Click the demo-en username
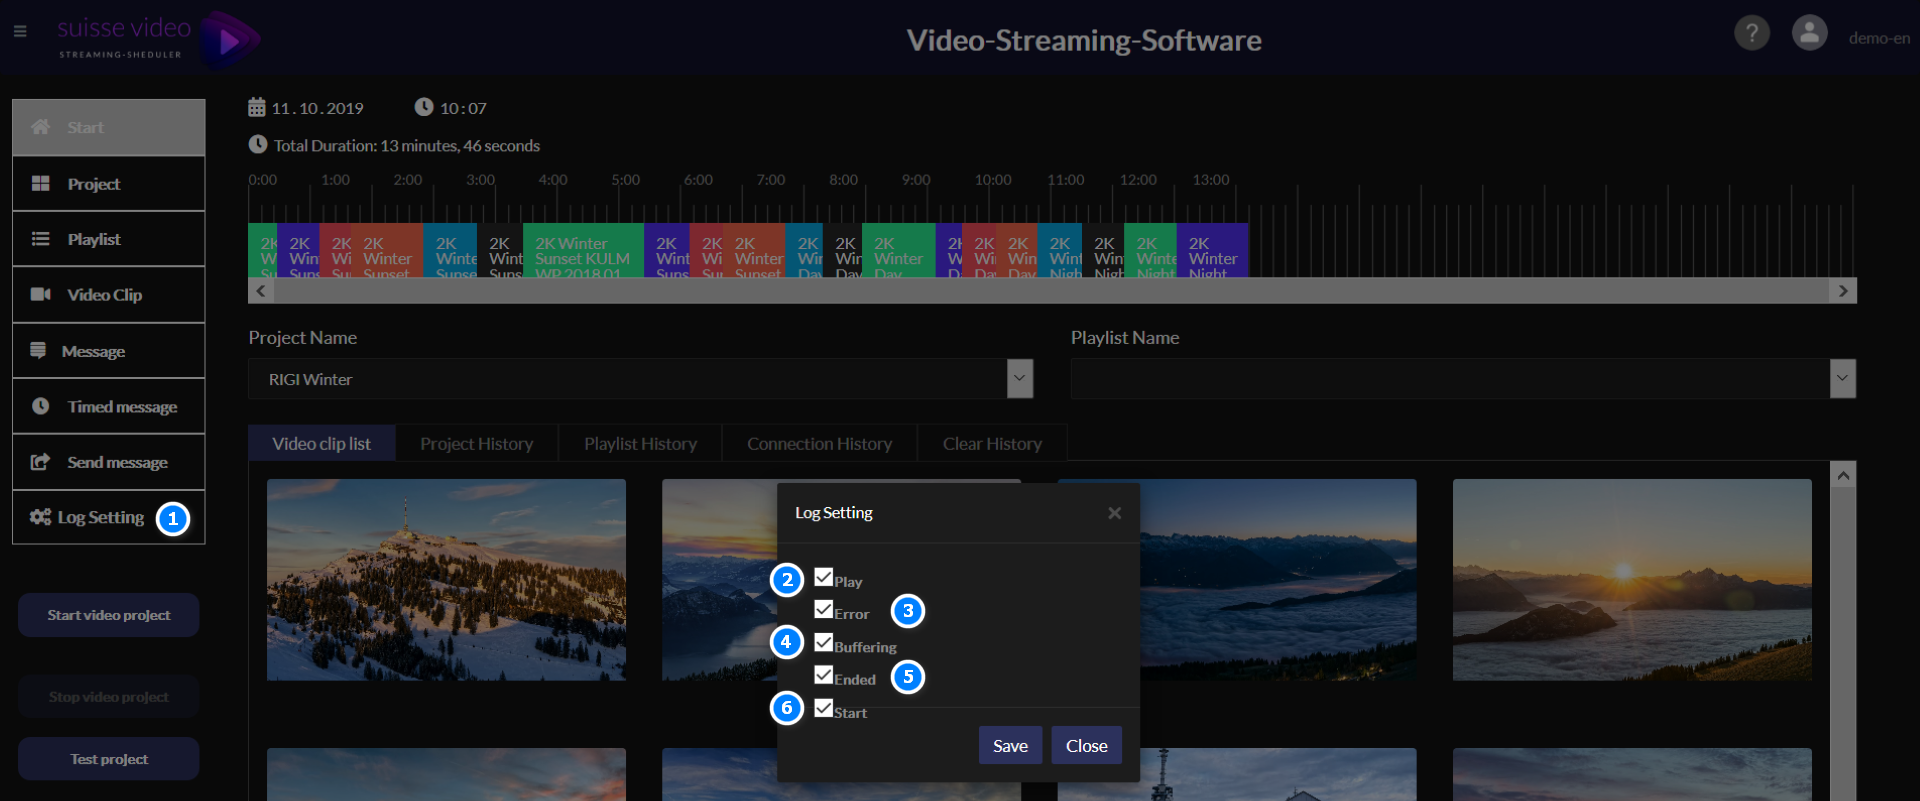Image resolution: width=1920 pixels, height=801 pixels. pos(1879,38)
